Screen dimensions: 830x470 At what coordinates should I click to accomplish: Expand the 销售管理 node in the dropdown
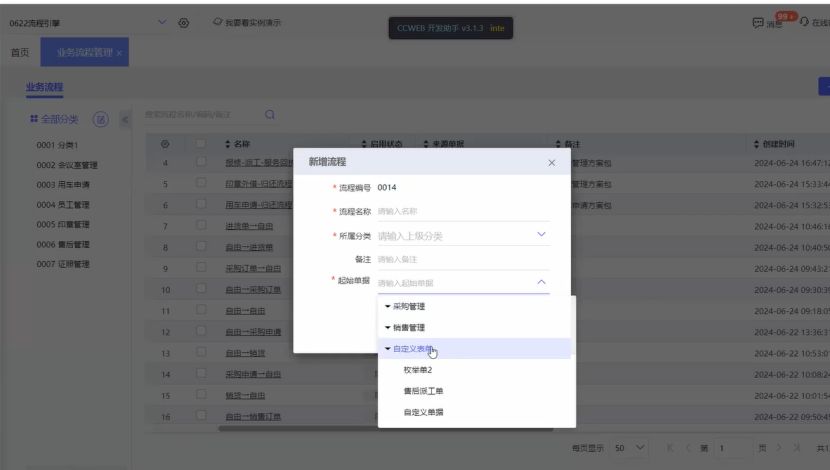coord(388,328)
